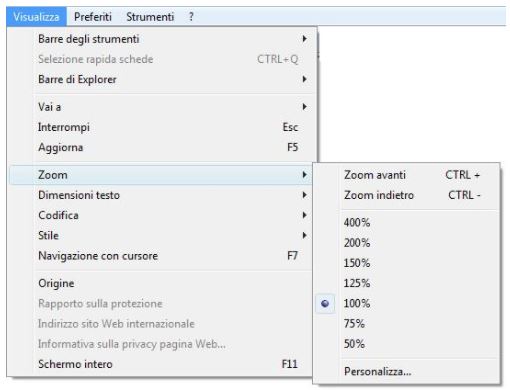Screen dimensions: 510x390
Task: Open the Stile submenu
Action: (x=161, y=235)
